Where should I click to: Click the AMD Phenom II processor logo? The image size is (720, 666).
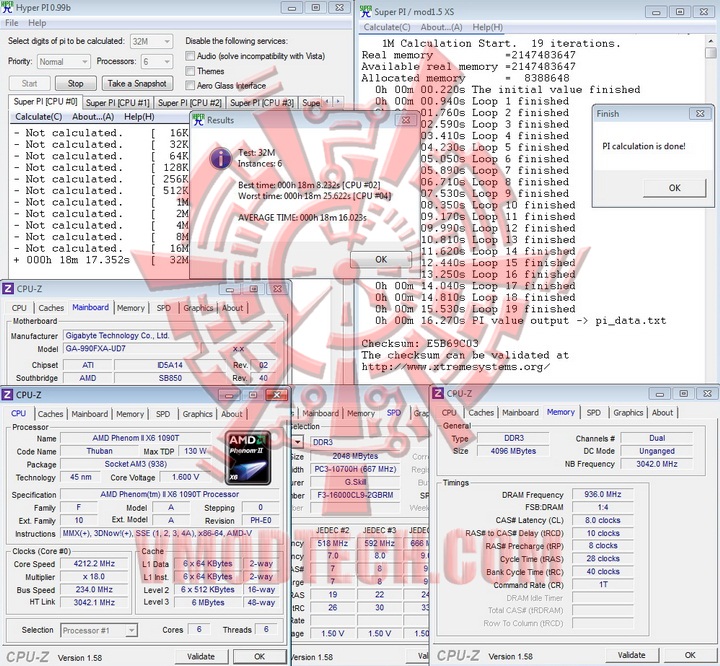250,457
